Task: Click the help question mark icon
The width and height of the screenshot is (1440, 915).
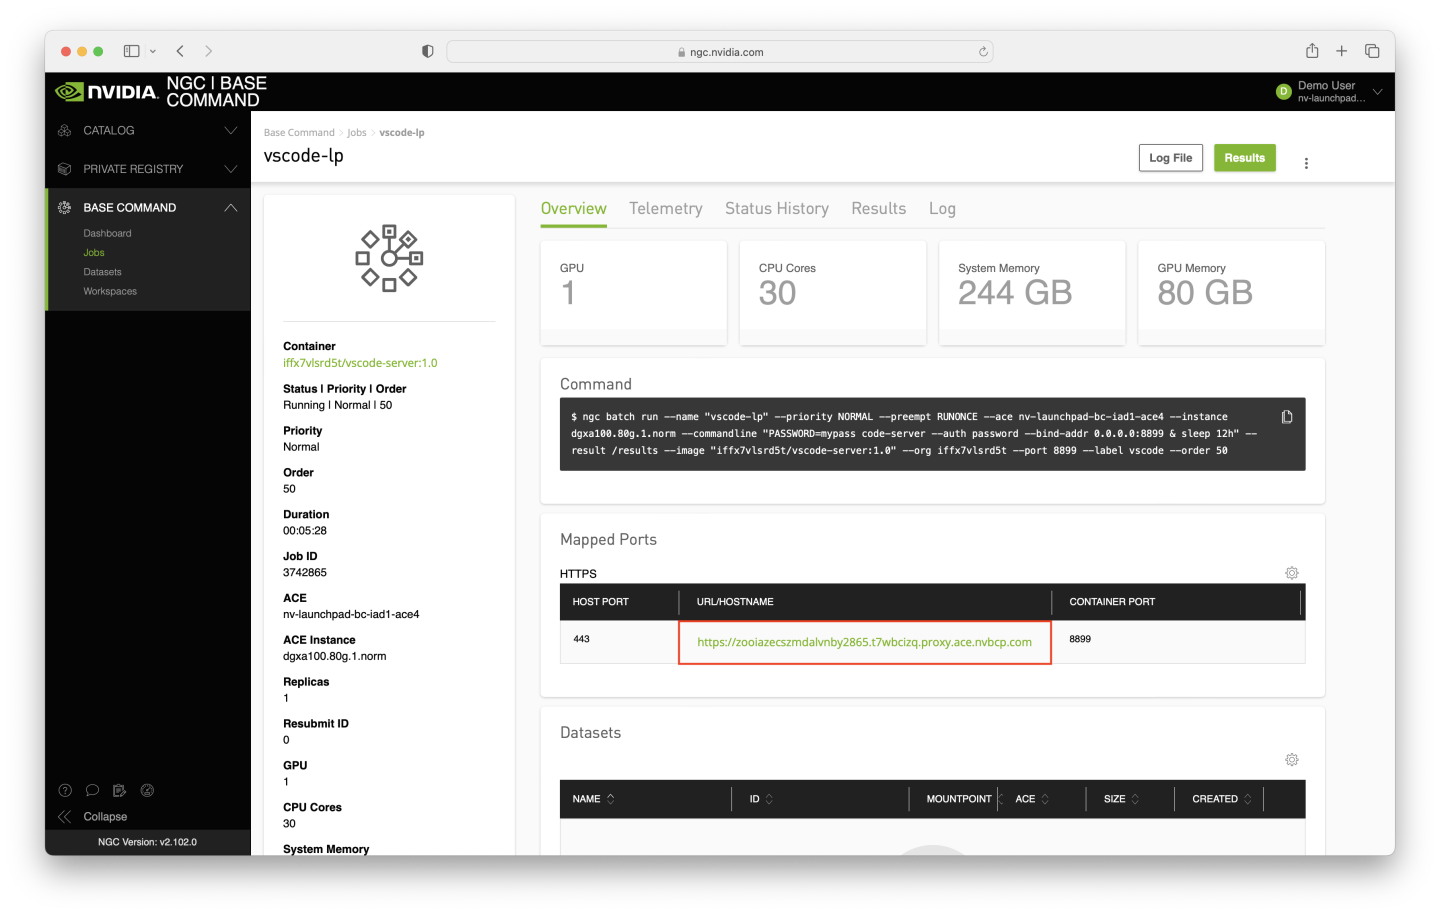Action: pos(65,790)
